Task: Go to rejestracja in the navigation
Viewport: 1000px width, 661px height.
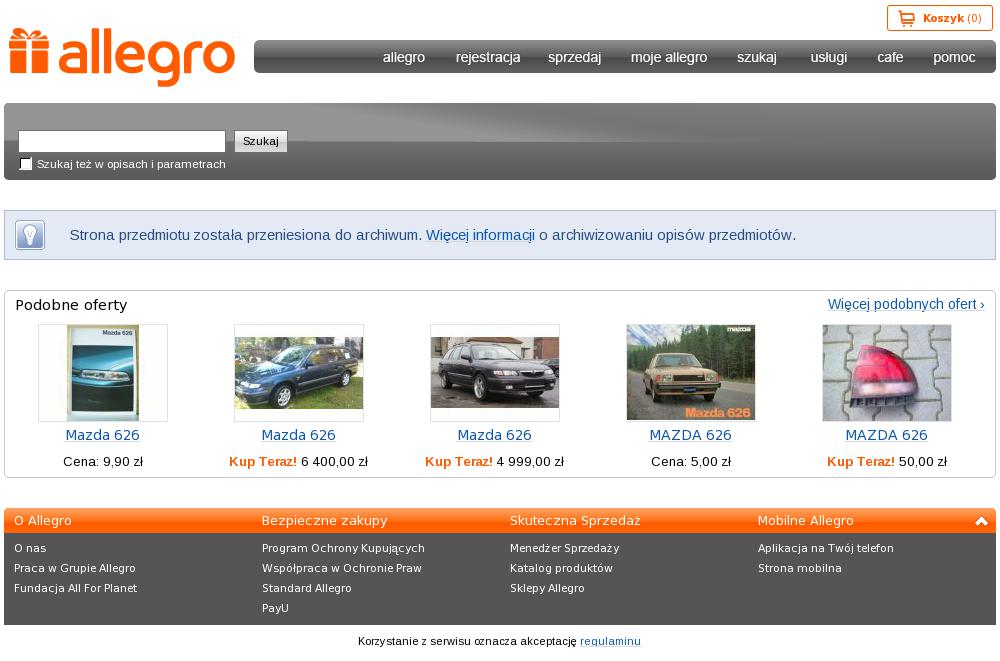Action: [x=488, y=57]
